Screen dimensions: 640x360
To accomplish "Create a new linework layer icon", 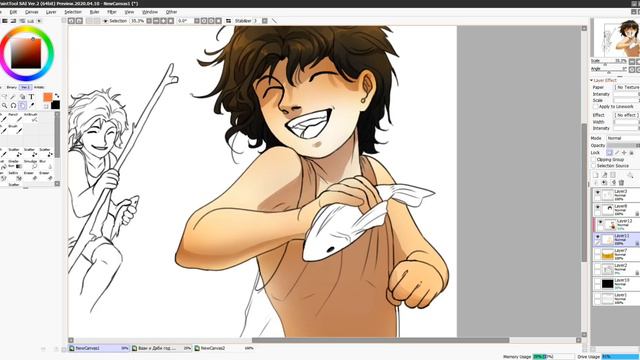I will [x=604, y=175].
